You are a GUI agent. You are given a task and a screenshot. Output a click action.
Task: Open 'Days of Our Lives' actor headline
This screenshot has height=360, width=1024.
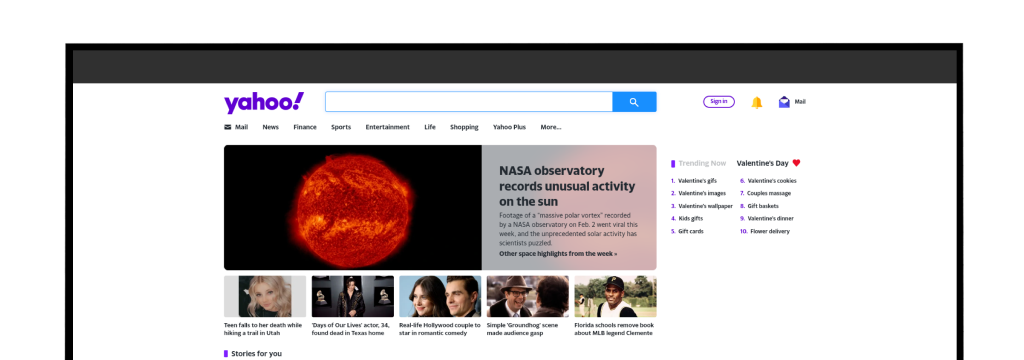coord(351,329)
